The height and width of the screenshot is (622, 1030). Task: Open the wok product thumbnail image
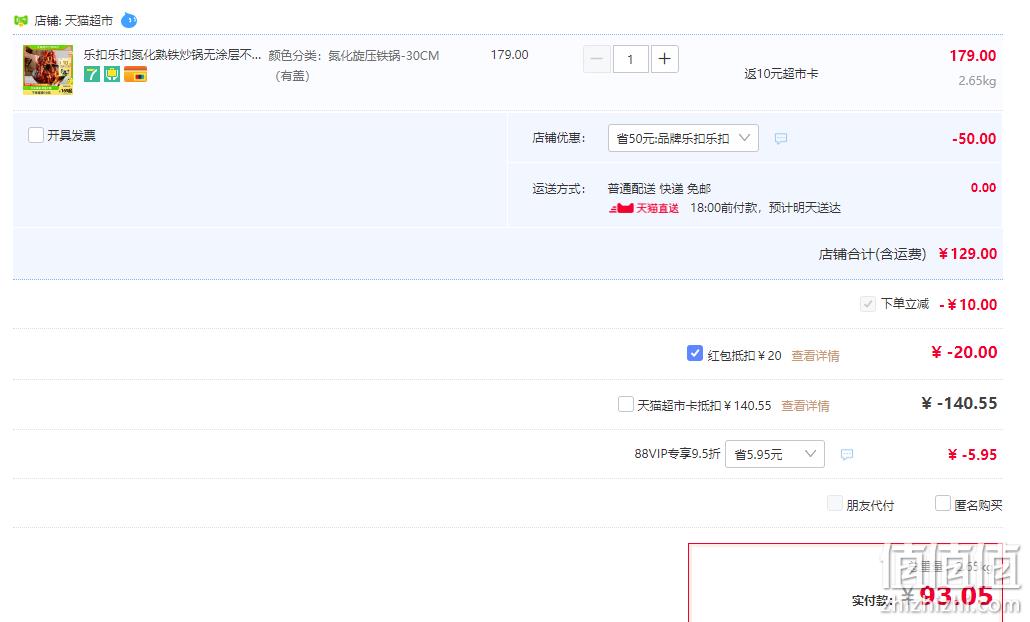pos(48,70)
